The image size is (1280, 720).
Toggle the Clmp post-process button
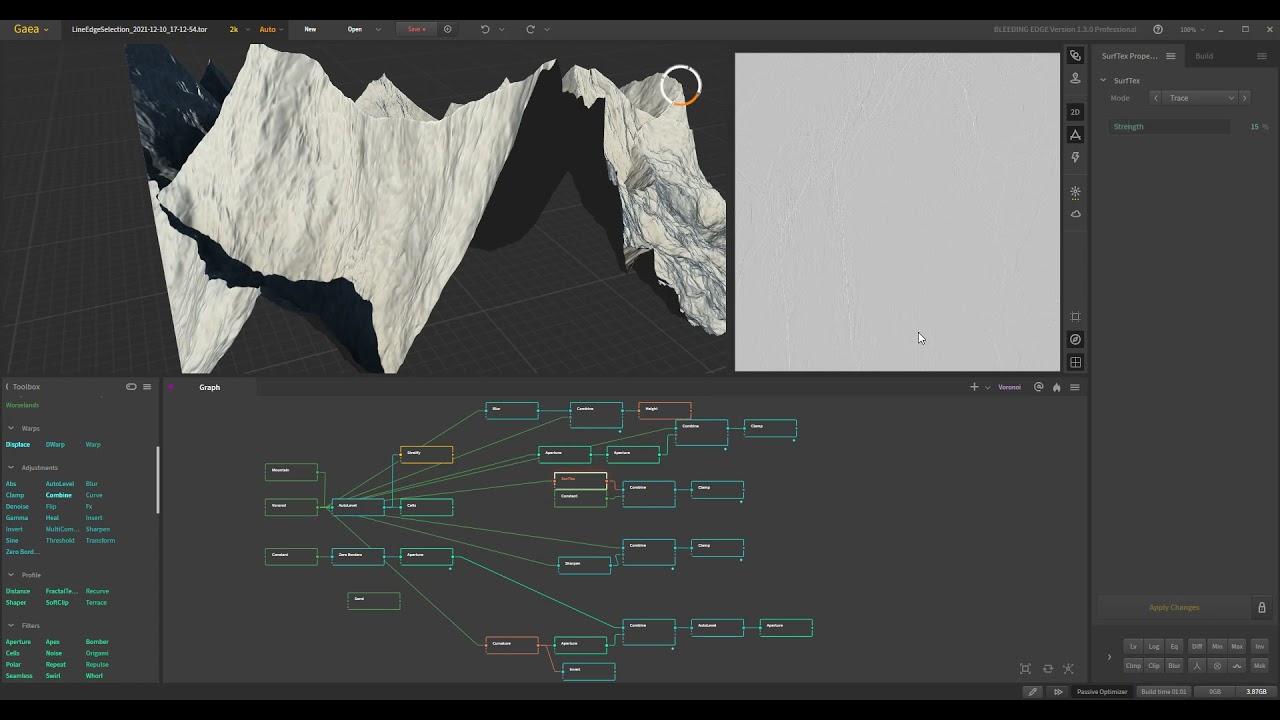click(x=1133, y=665)
